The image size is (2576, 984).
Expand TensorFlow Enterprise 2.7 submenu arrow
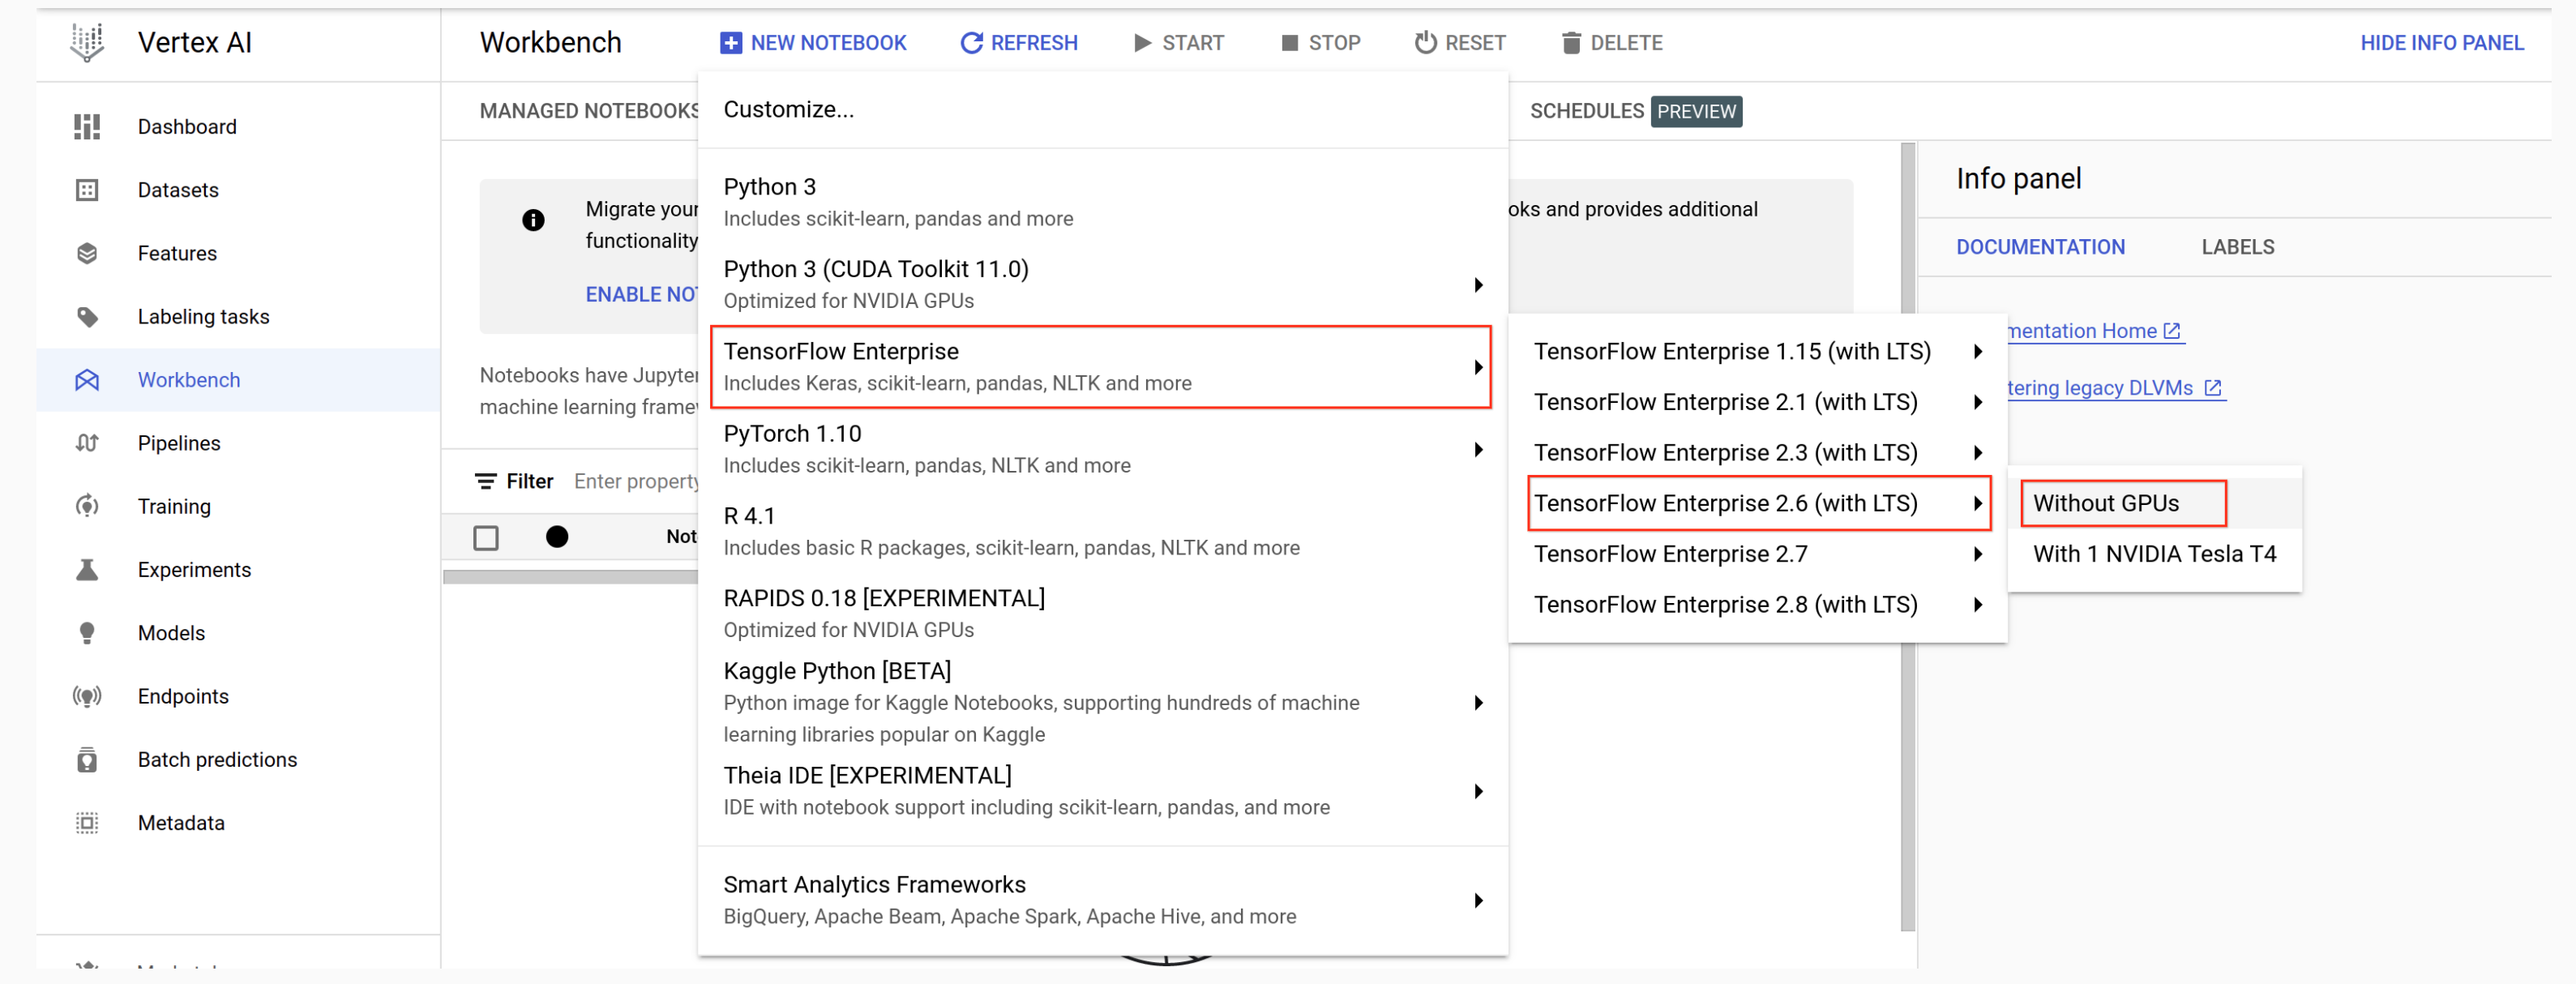1978,554
